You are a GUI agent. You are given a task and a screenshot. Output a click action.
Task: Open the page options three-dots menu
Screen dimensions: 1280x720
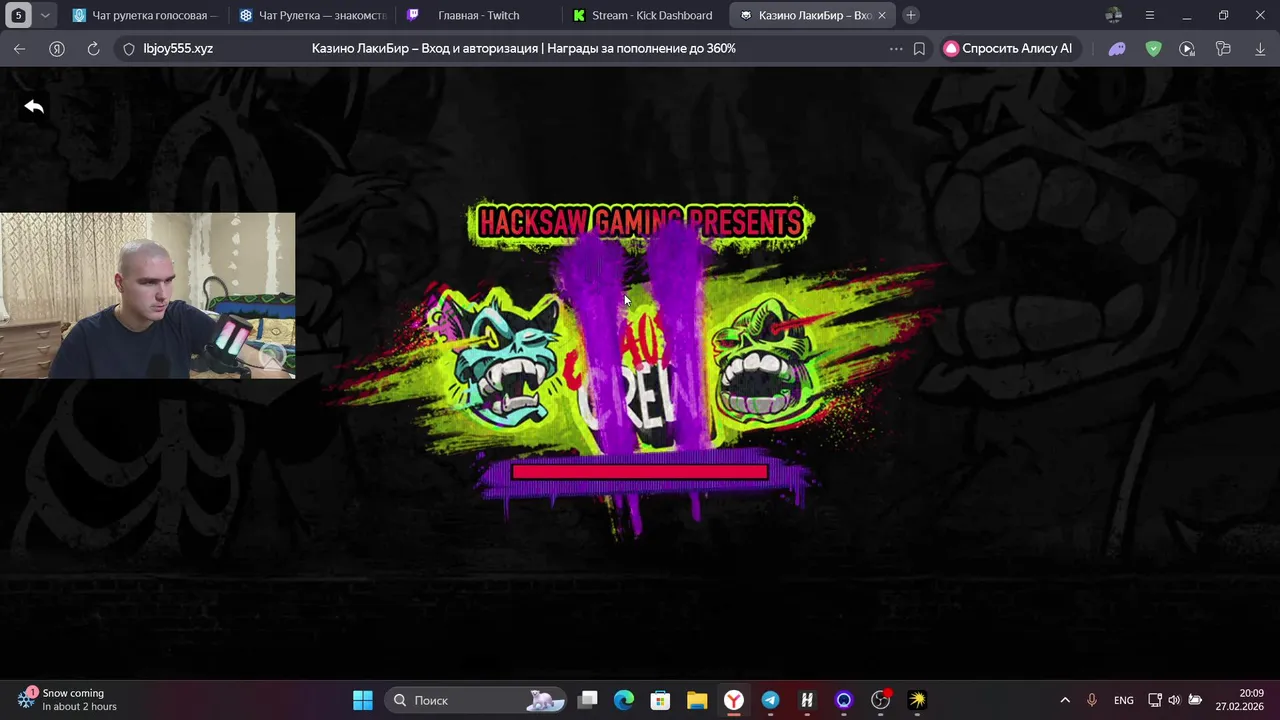896,48
